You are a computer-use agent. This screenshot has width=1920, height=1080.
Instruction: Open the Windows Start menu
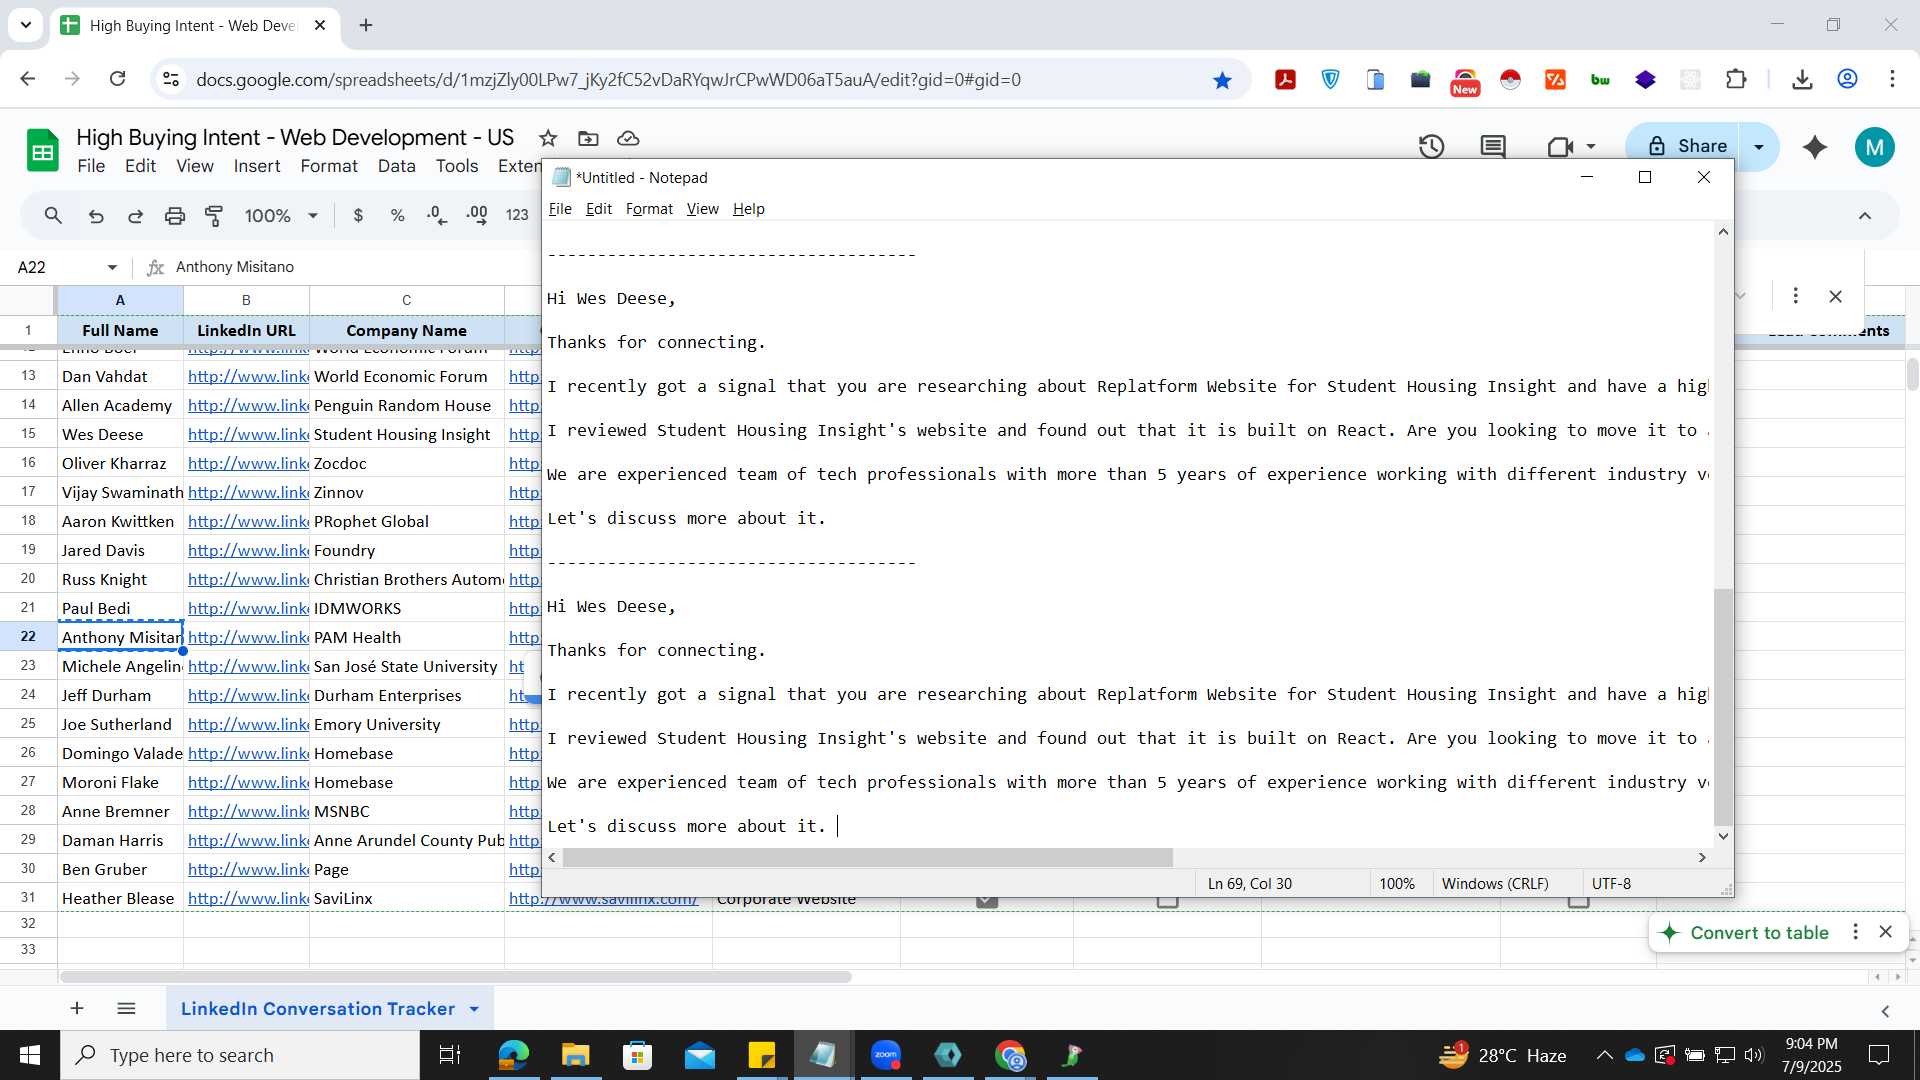[x=30, y=1055]
